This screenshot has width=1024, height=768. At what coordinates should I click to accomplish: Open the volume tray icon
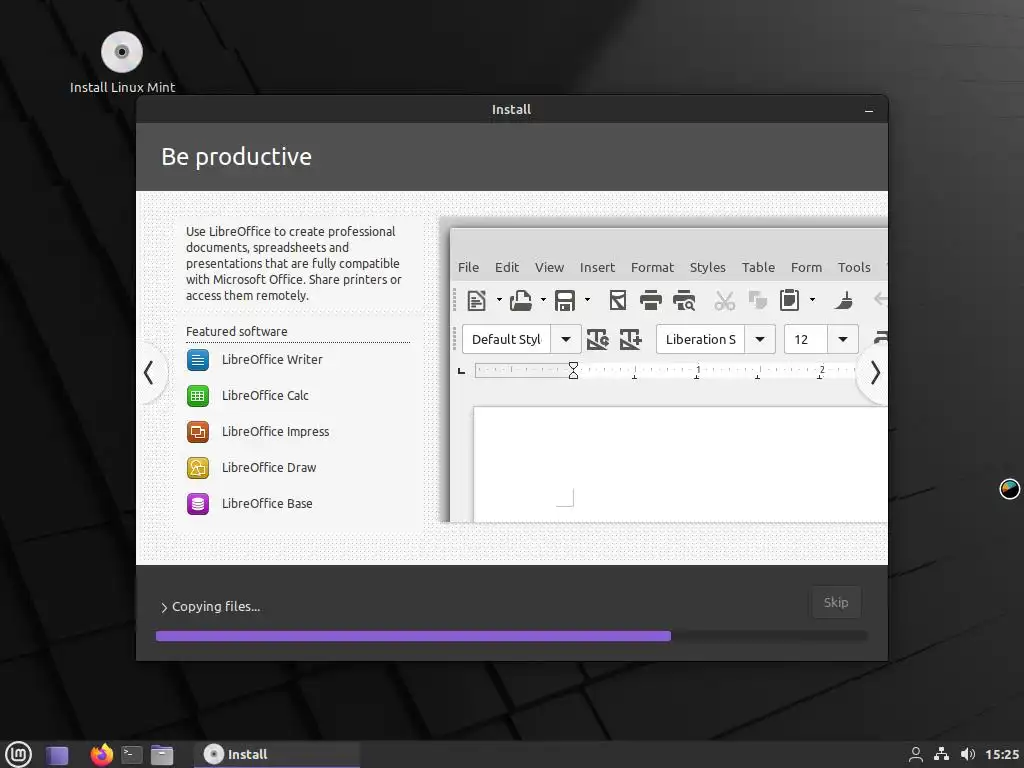click(968, 755)
